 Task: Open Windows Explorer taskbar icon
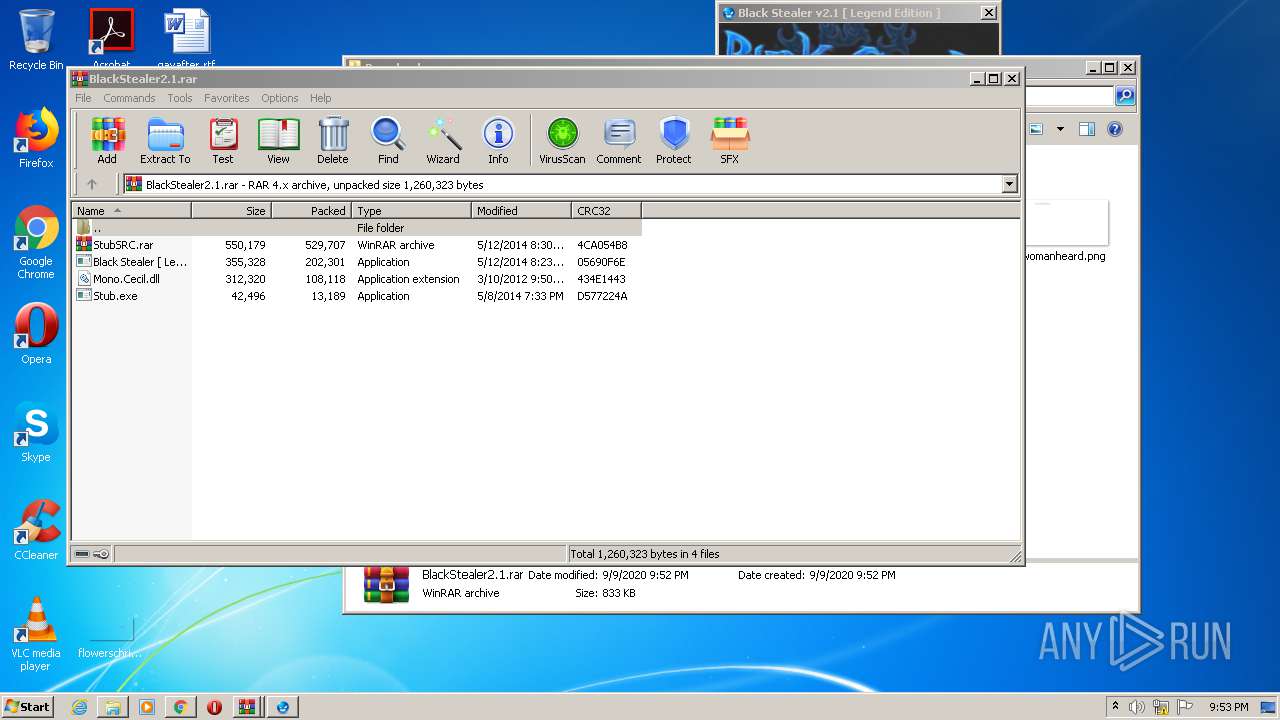(x=113, y=707)
